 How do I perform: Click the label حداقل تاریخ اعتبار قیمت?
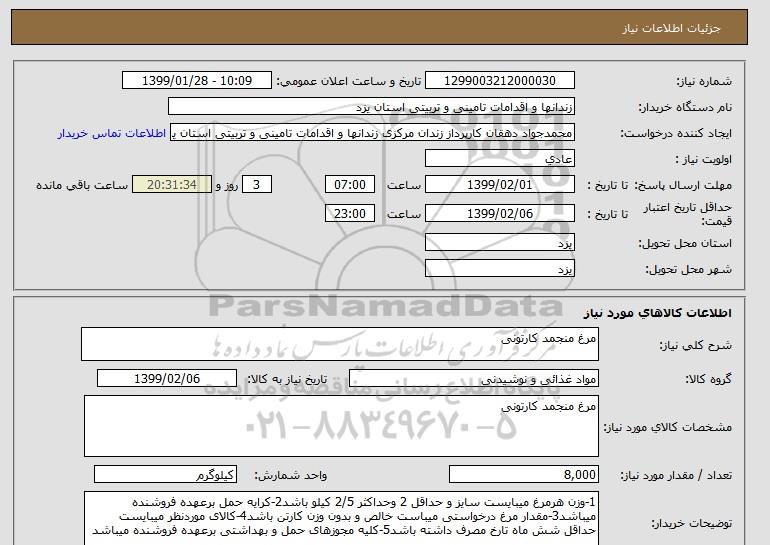(688, 214)
